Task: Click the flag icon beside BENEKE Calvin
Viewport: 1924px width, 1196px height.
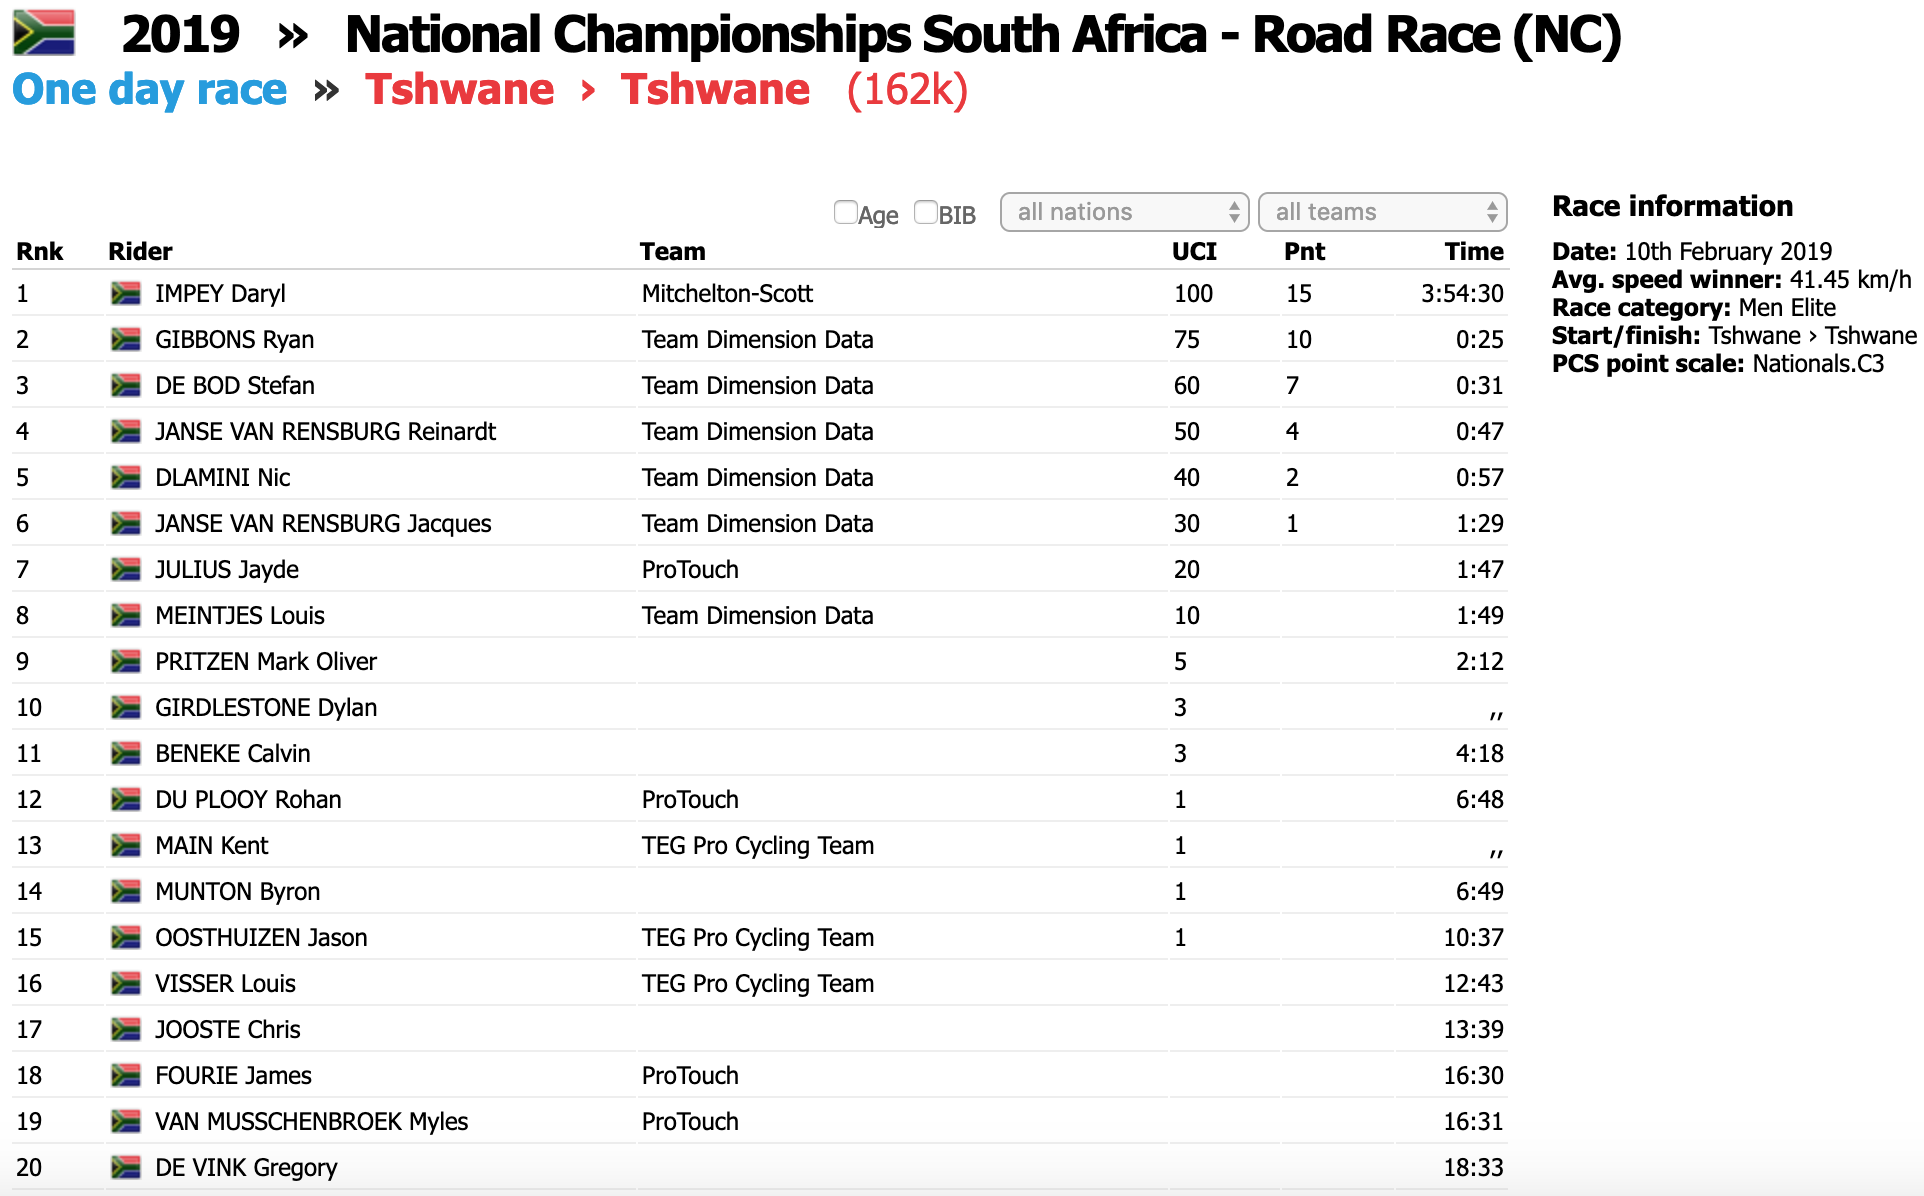Action: click(126, 753)
